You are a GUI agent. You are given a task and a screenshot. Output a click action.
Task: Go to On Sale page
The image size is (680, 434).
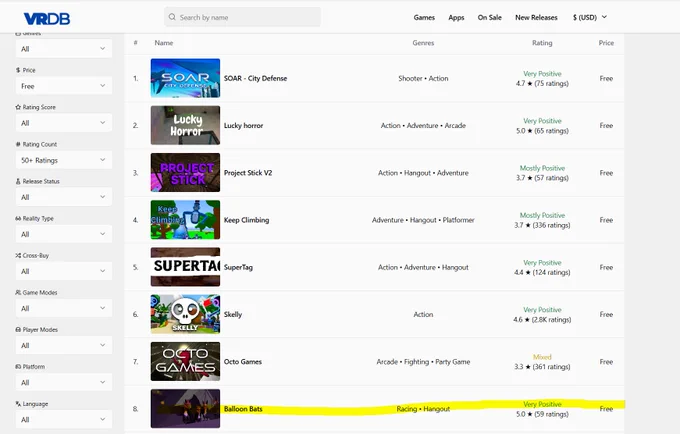tap(489, 17)
